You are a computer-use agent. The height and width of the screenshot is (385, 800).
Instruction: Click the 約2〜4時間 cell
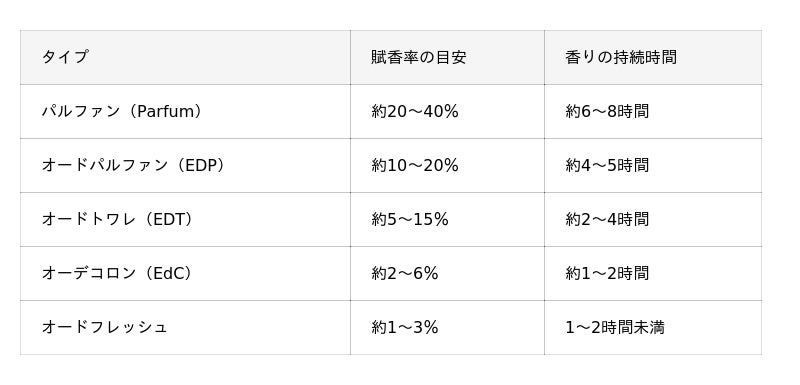tap(653, 220)
